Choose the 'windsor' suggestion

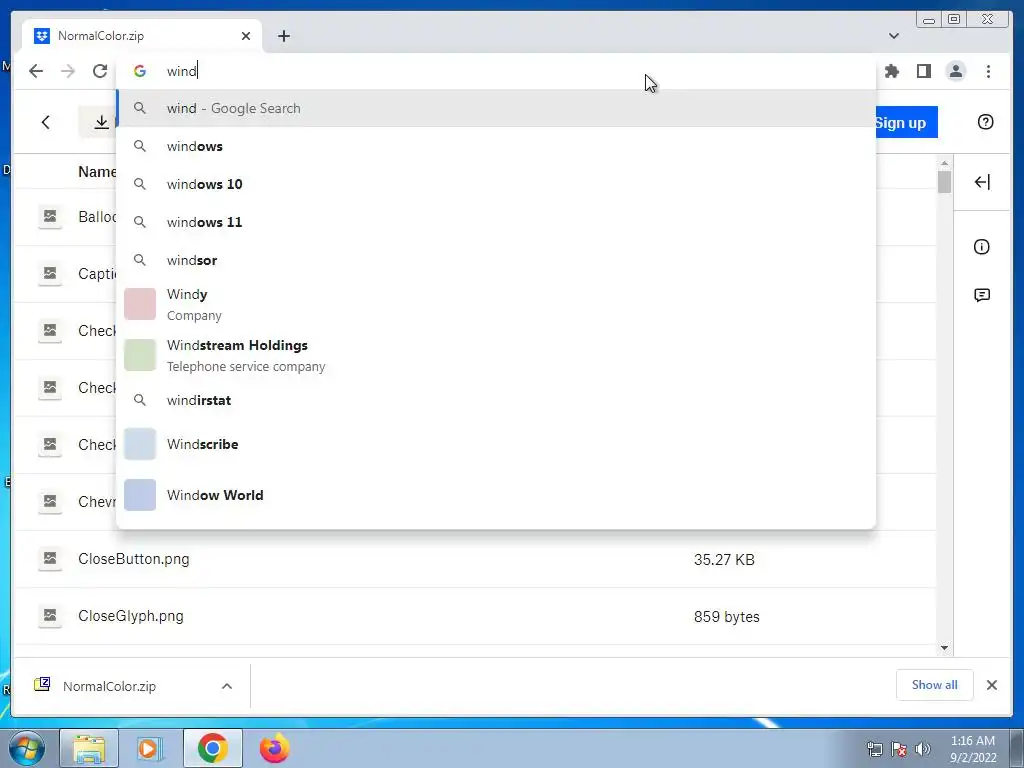(x=496, y=260)
